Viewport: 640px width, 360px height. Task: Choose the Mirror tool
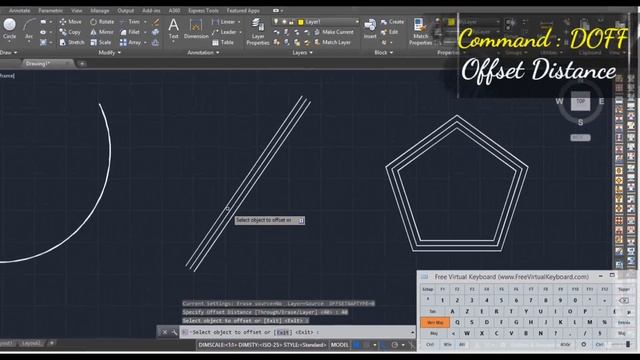(x=102, y=32)
